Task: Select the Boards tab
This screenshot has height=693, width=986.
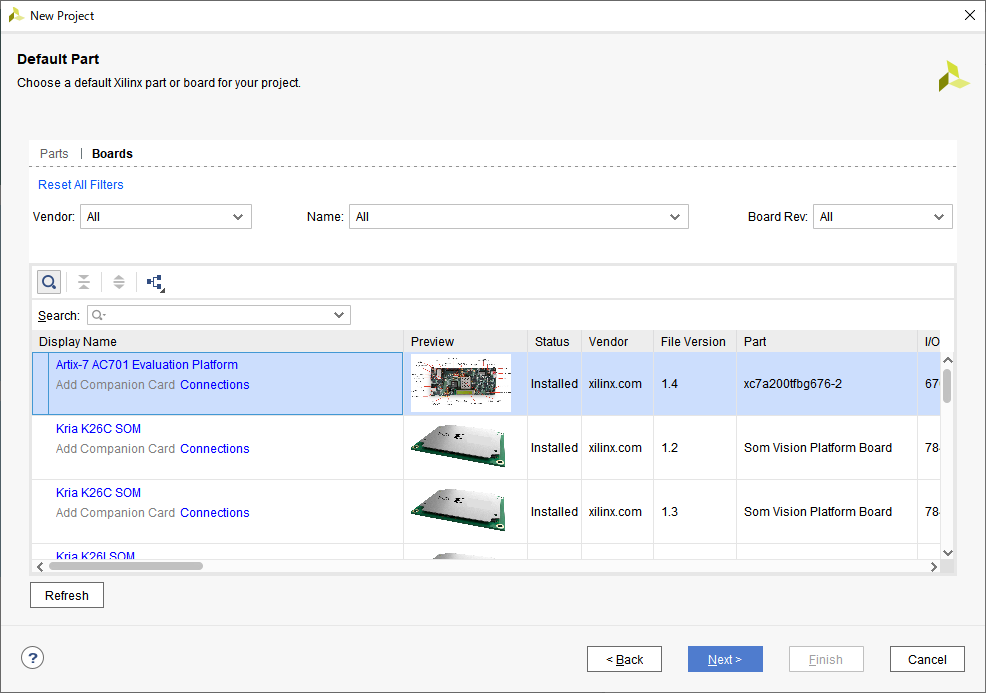Action: (113, 153)
